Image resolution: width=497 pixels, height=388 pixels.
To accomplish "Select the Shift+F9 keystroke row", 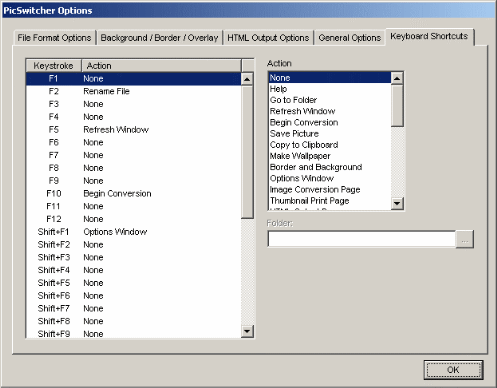I will click(134, 333).
